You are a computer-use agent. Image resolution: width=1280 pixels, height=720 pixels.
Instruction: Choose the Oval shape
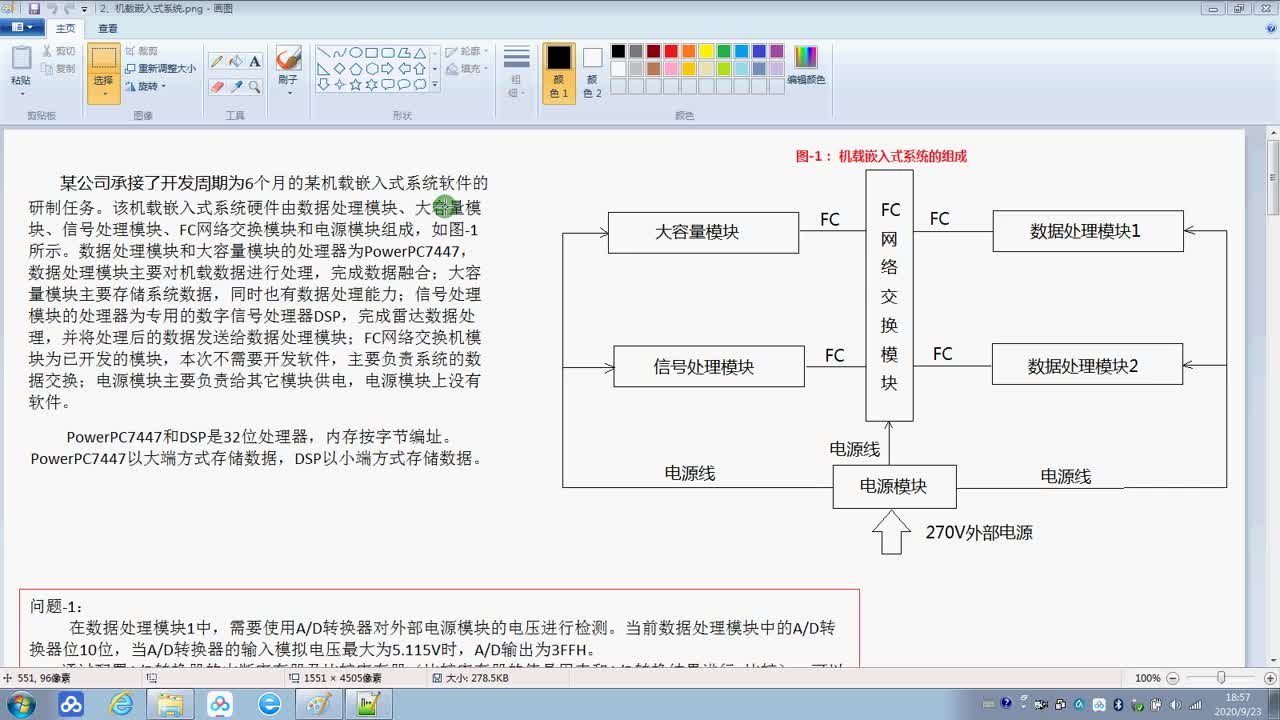355,53
